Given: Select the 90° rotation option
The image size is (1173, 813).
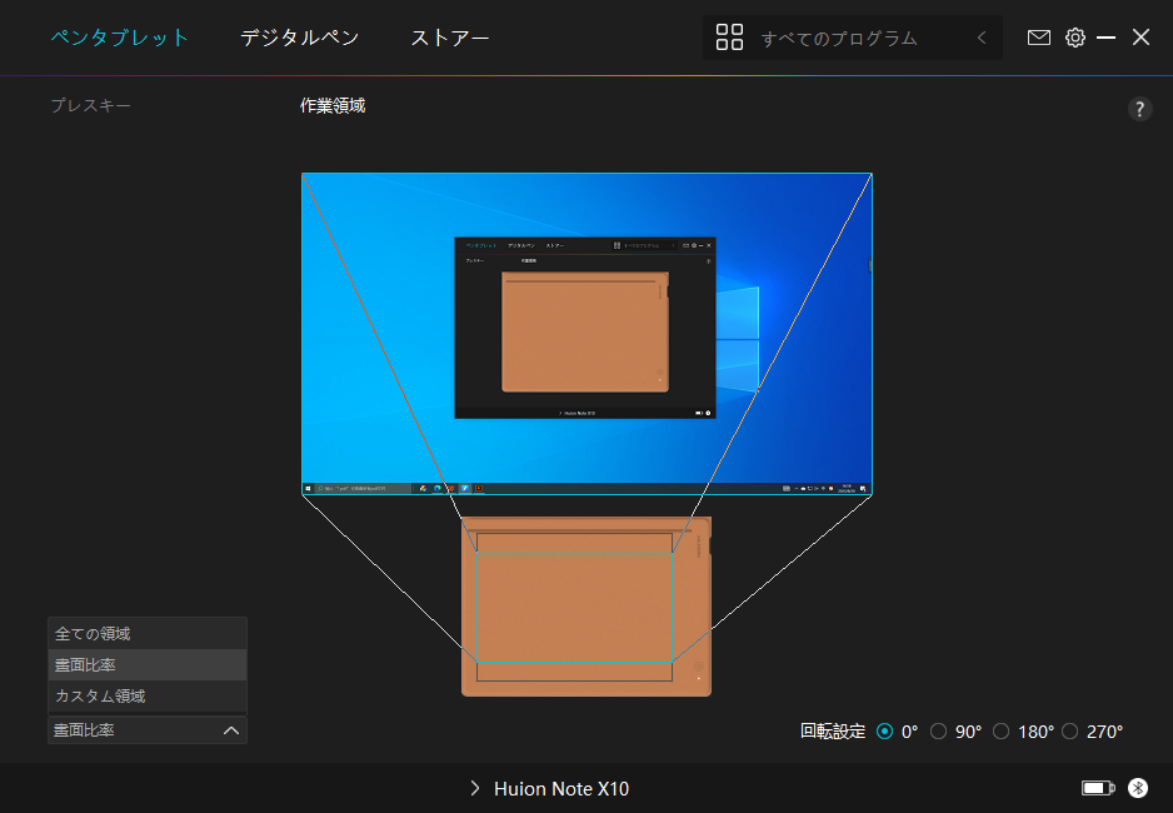Looking at the screenshot, I should pyautogui.click(x=938, y=731).
